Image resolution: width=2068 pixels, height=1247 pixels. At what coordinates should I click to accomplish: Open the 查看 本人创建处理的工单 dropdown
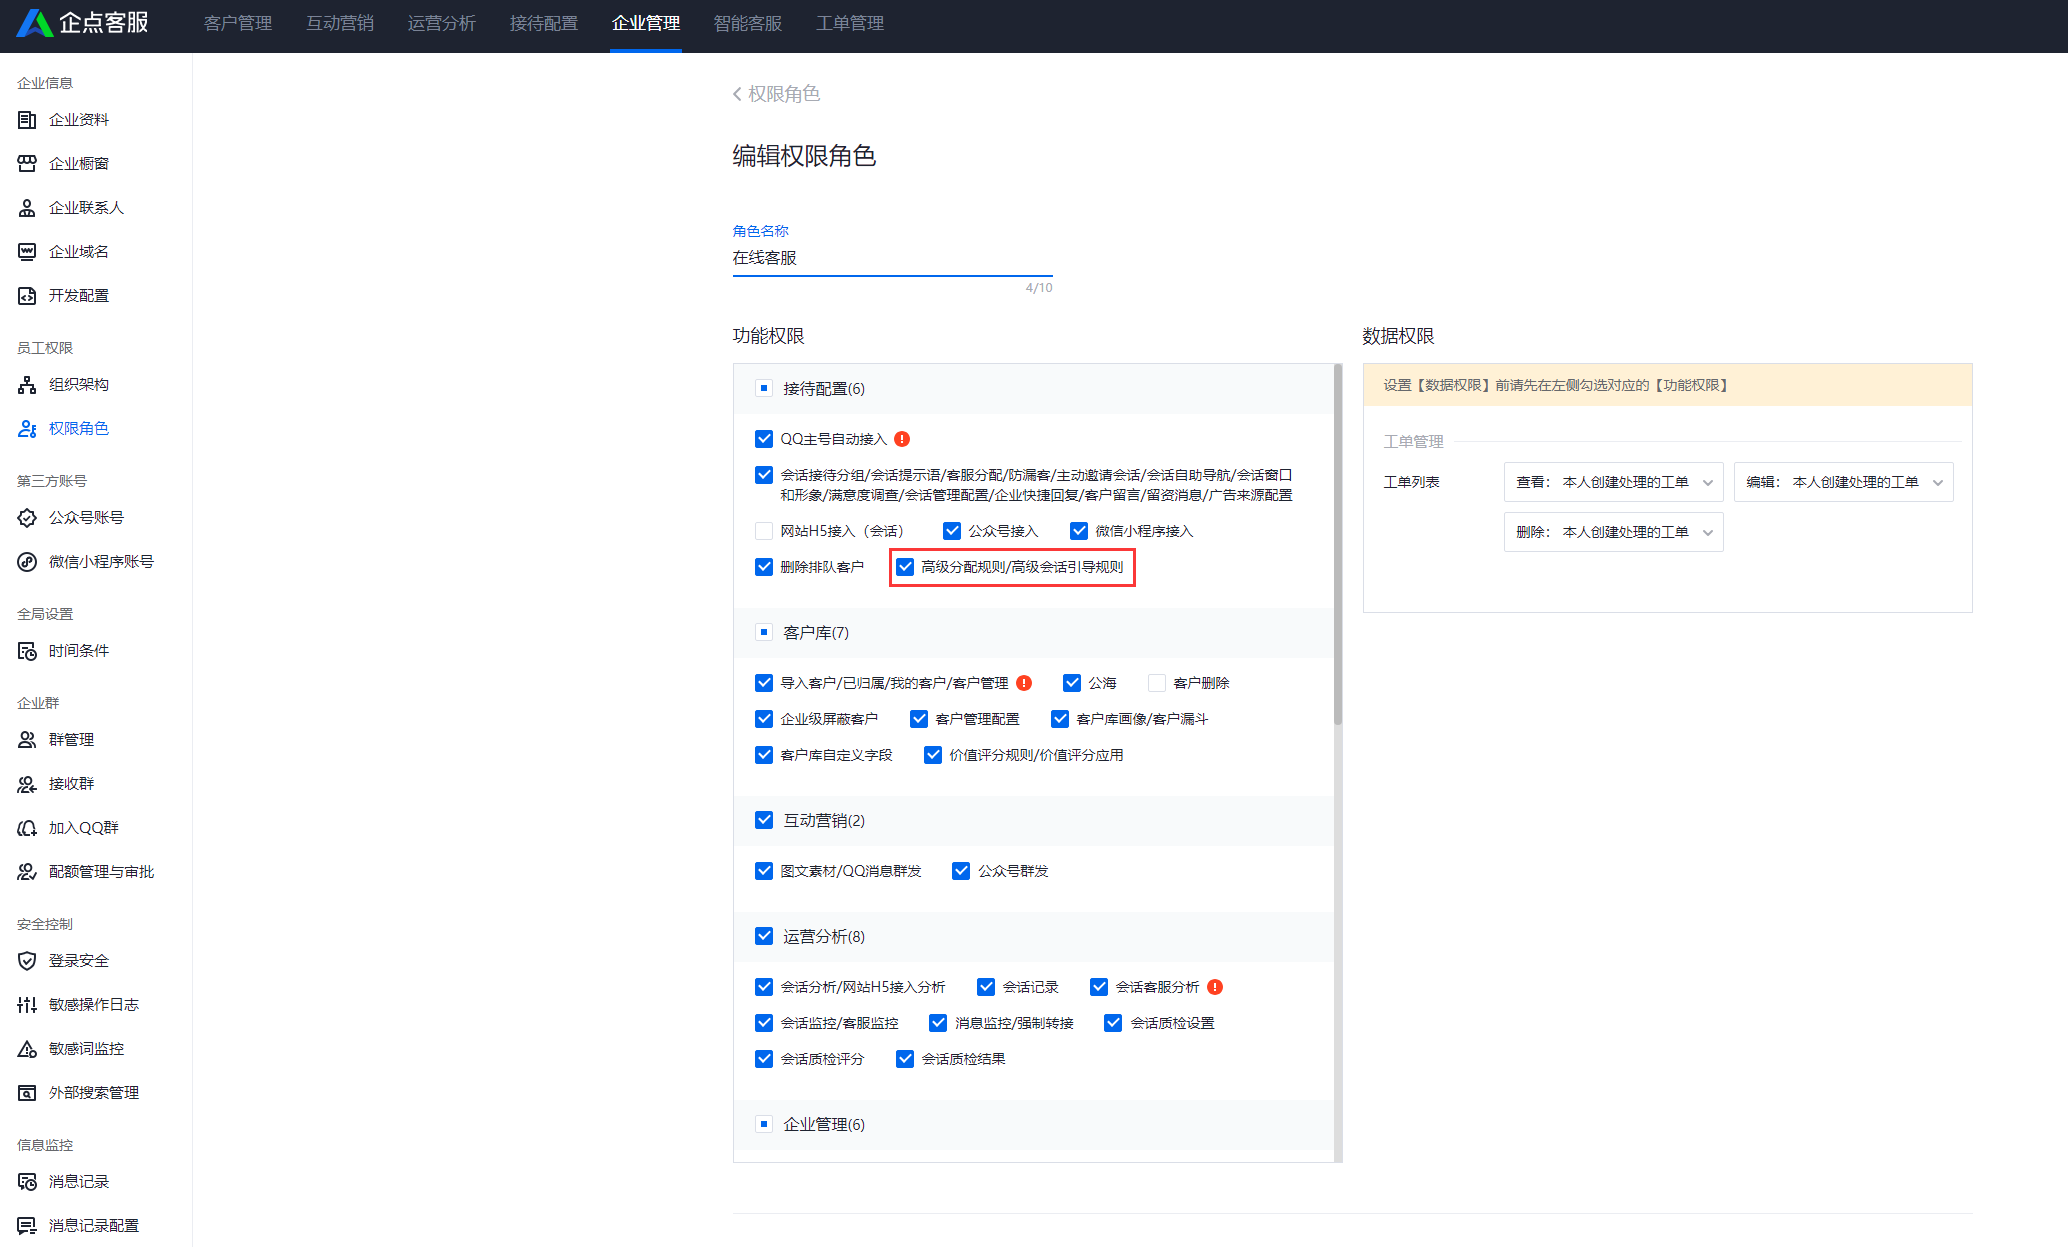point(1613,482)
